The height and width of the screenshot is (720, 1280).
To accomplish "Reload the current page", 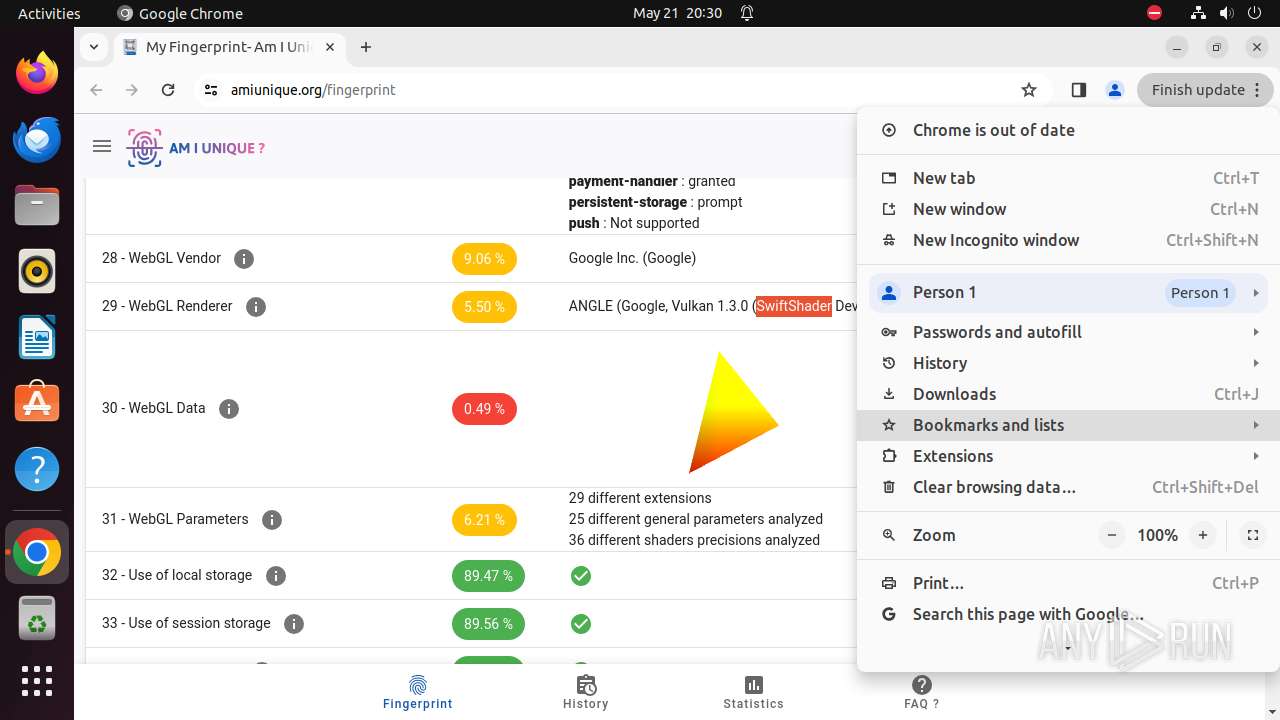I will pos(168,90).
